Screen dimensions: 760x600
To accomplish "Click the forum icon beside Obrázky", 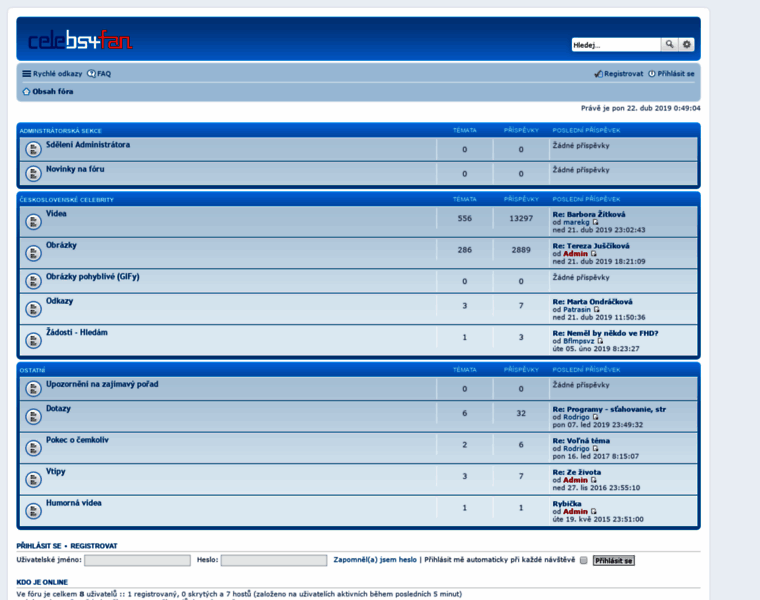I will click(x=33, y=253).
